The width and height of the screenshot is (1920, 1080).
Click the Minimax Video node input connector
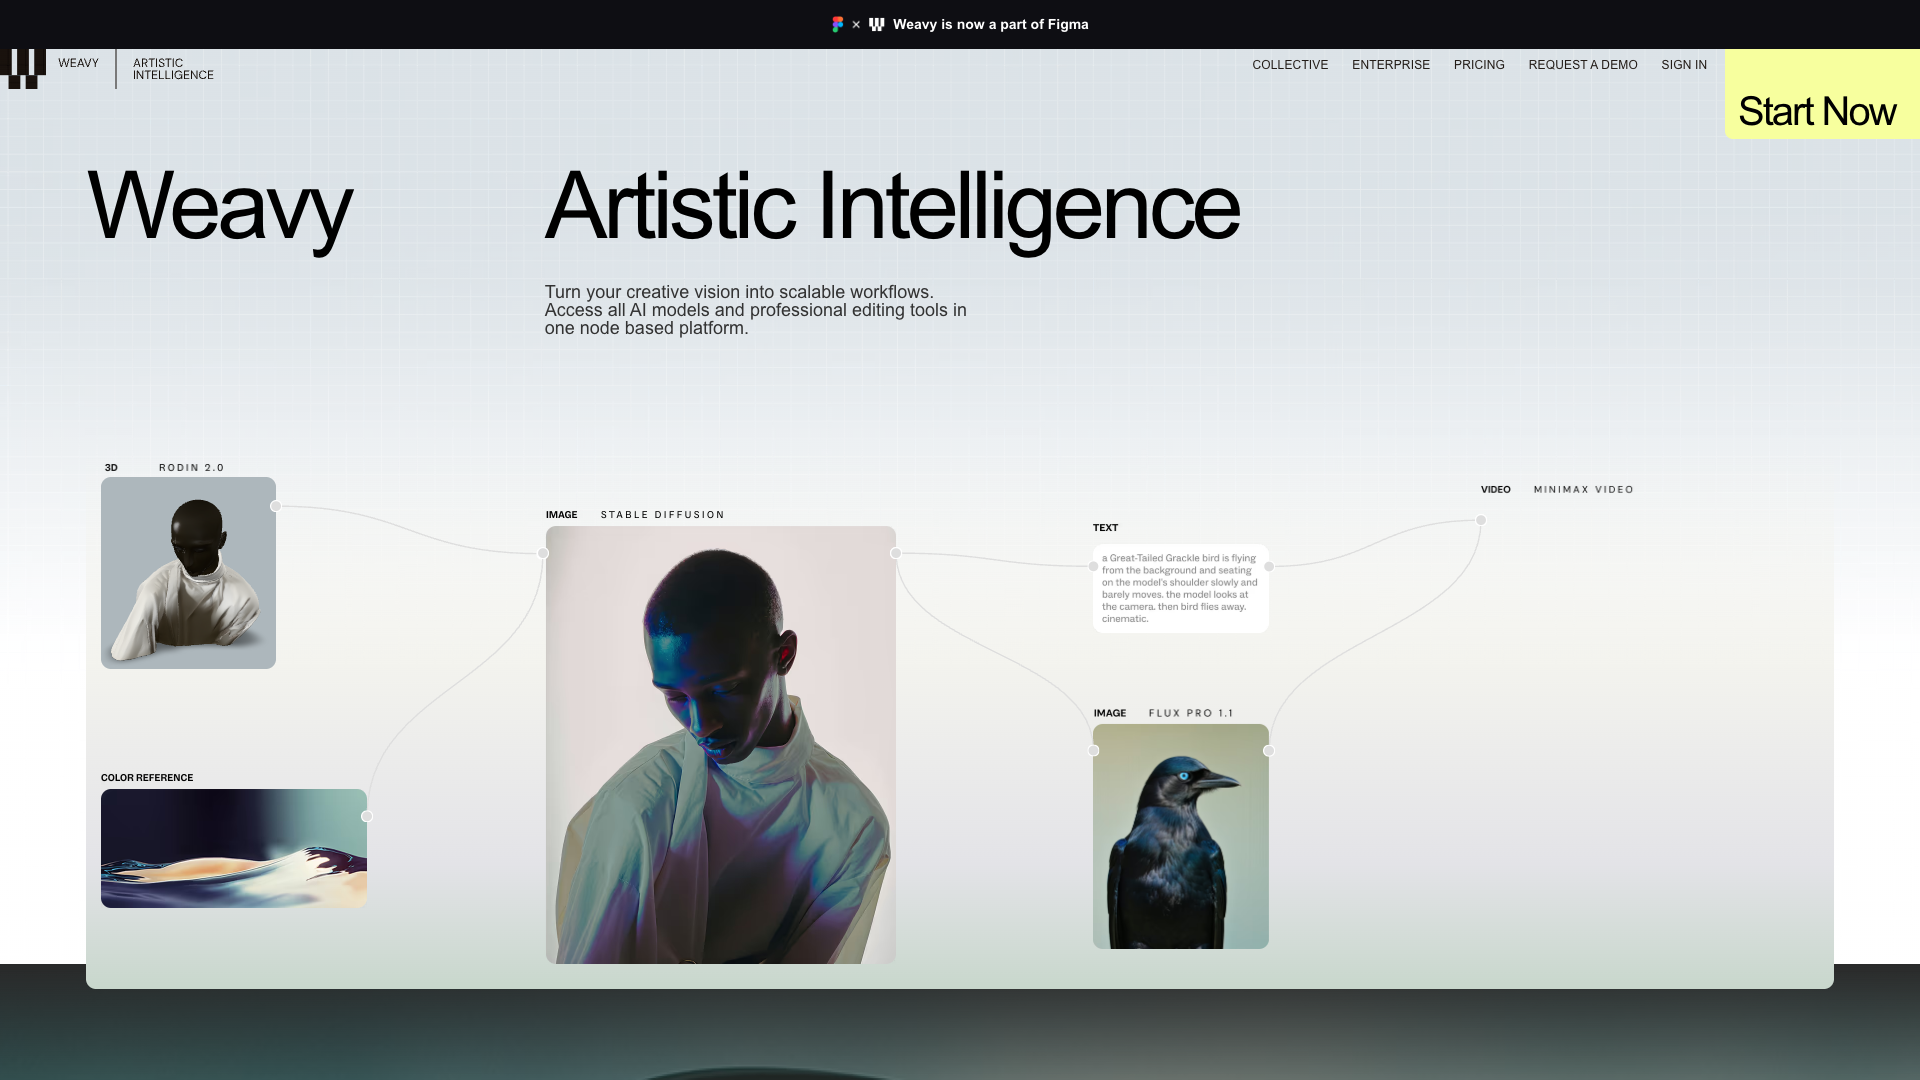[1481, 520]
